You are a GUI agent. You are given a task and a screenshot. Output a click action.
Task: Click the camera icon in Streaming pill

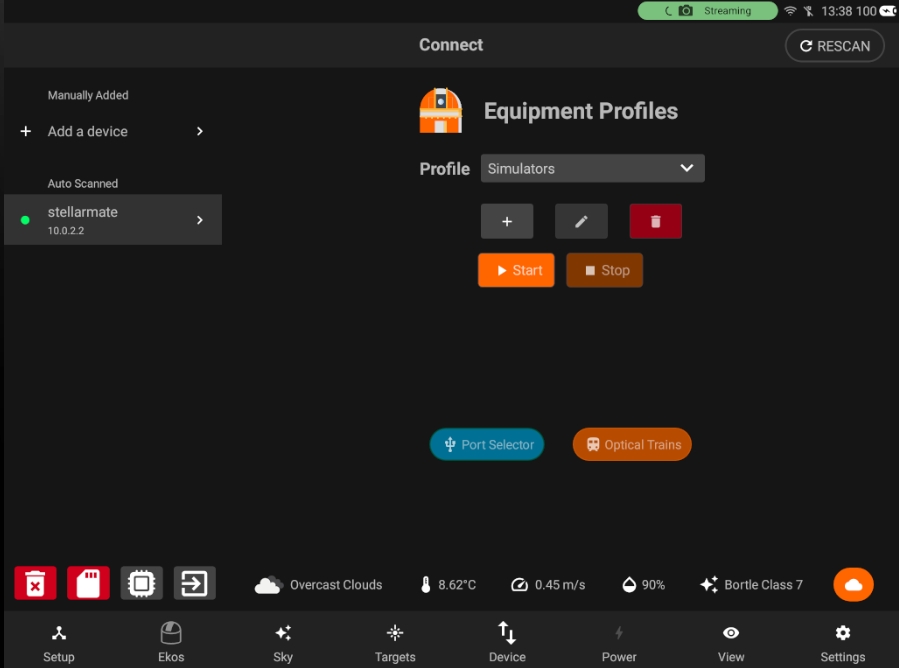click(685, 11)
